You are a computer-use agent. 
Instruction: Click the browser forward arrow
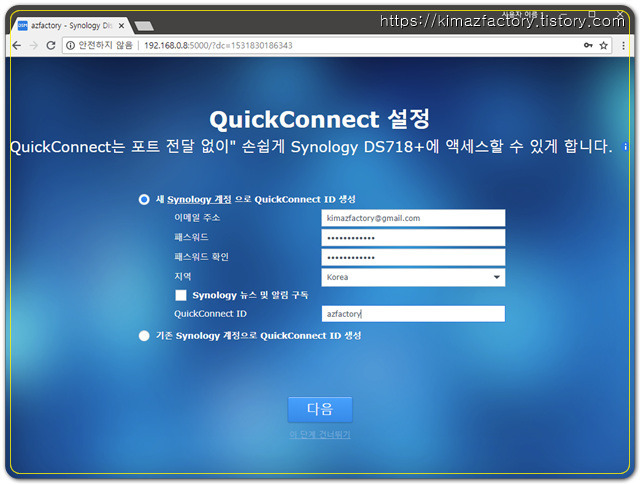click(x=33, y=45)
